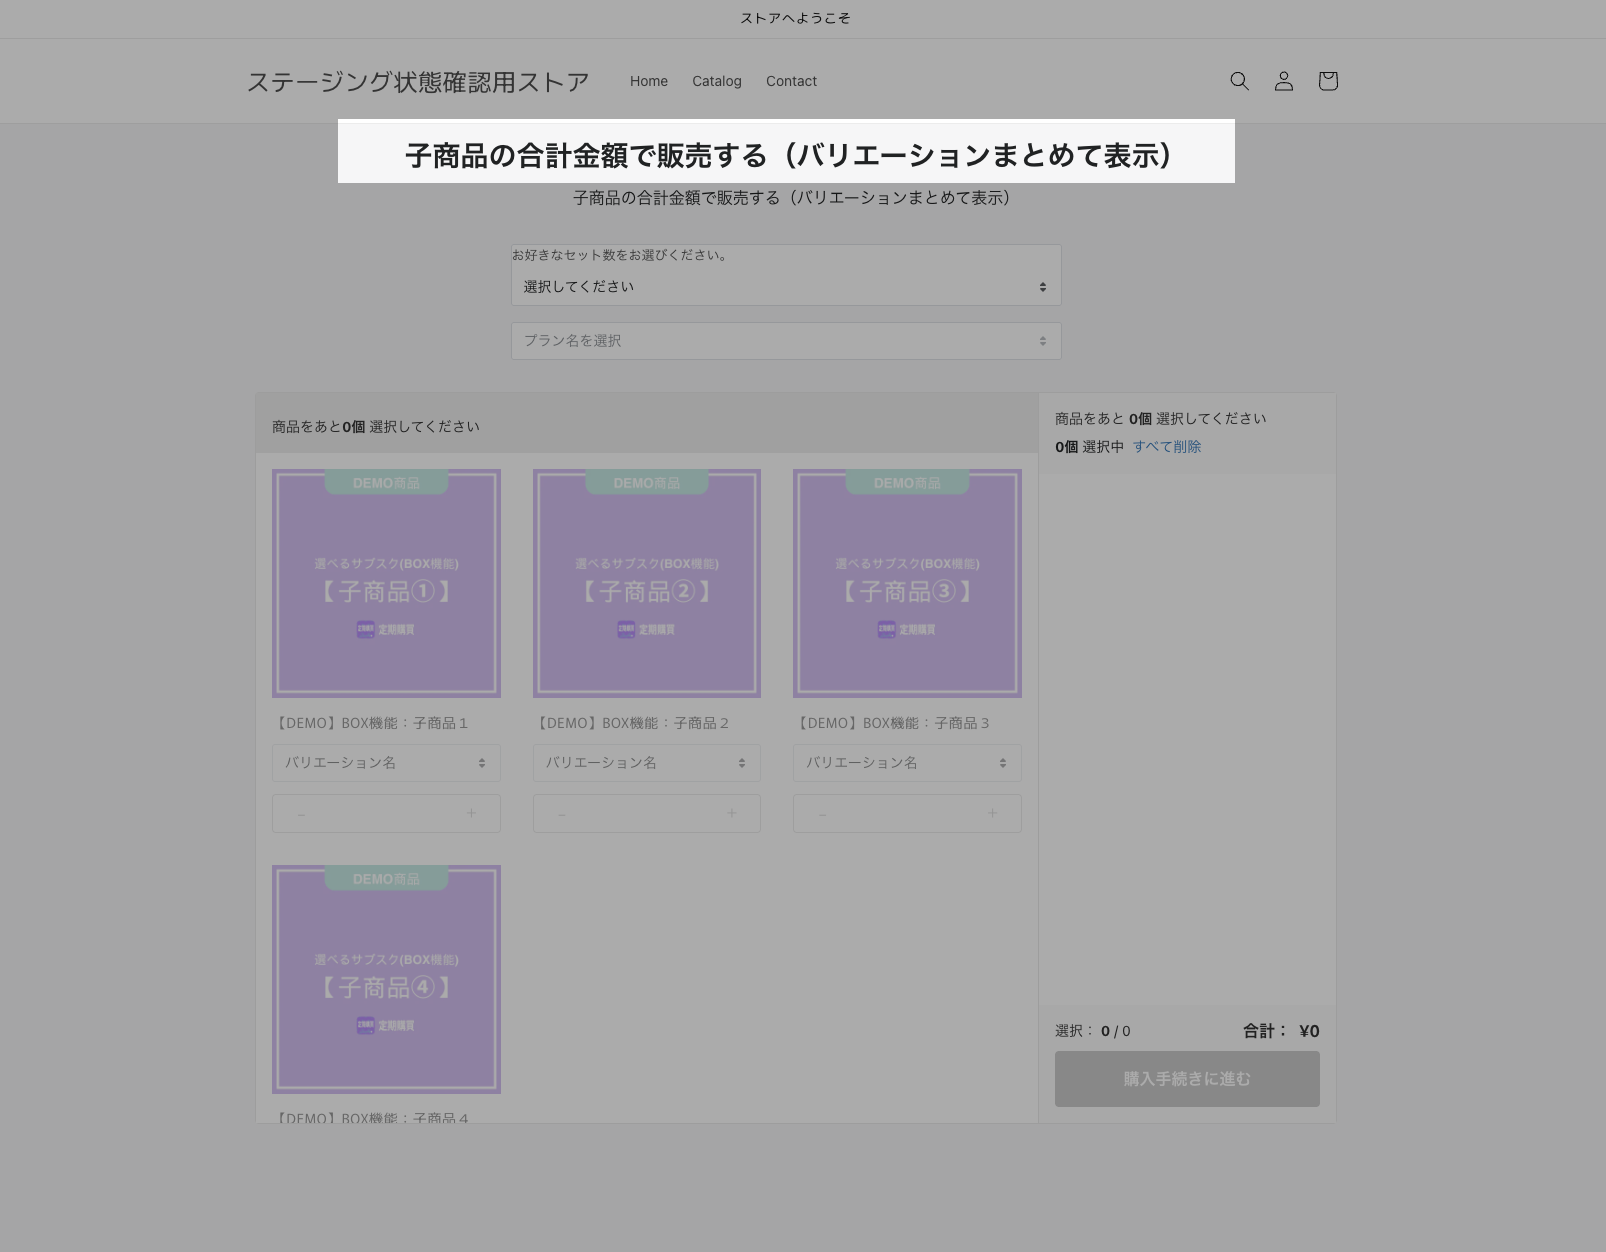Click the 子商品① product image
This screenshot has width=1606, height=1252.
386,583
